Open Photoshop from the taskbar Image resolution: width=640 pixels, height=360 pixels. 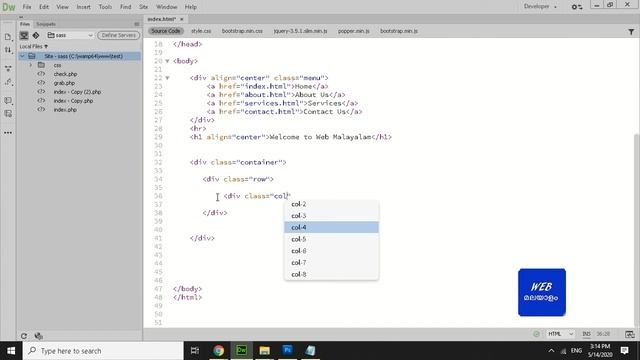287,350
